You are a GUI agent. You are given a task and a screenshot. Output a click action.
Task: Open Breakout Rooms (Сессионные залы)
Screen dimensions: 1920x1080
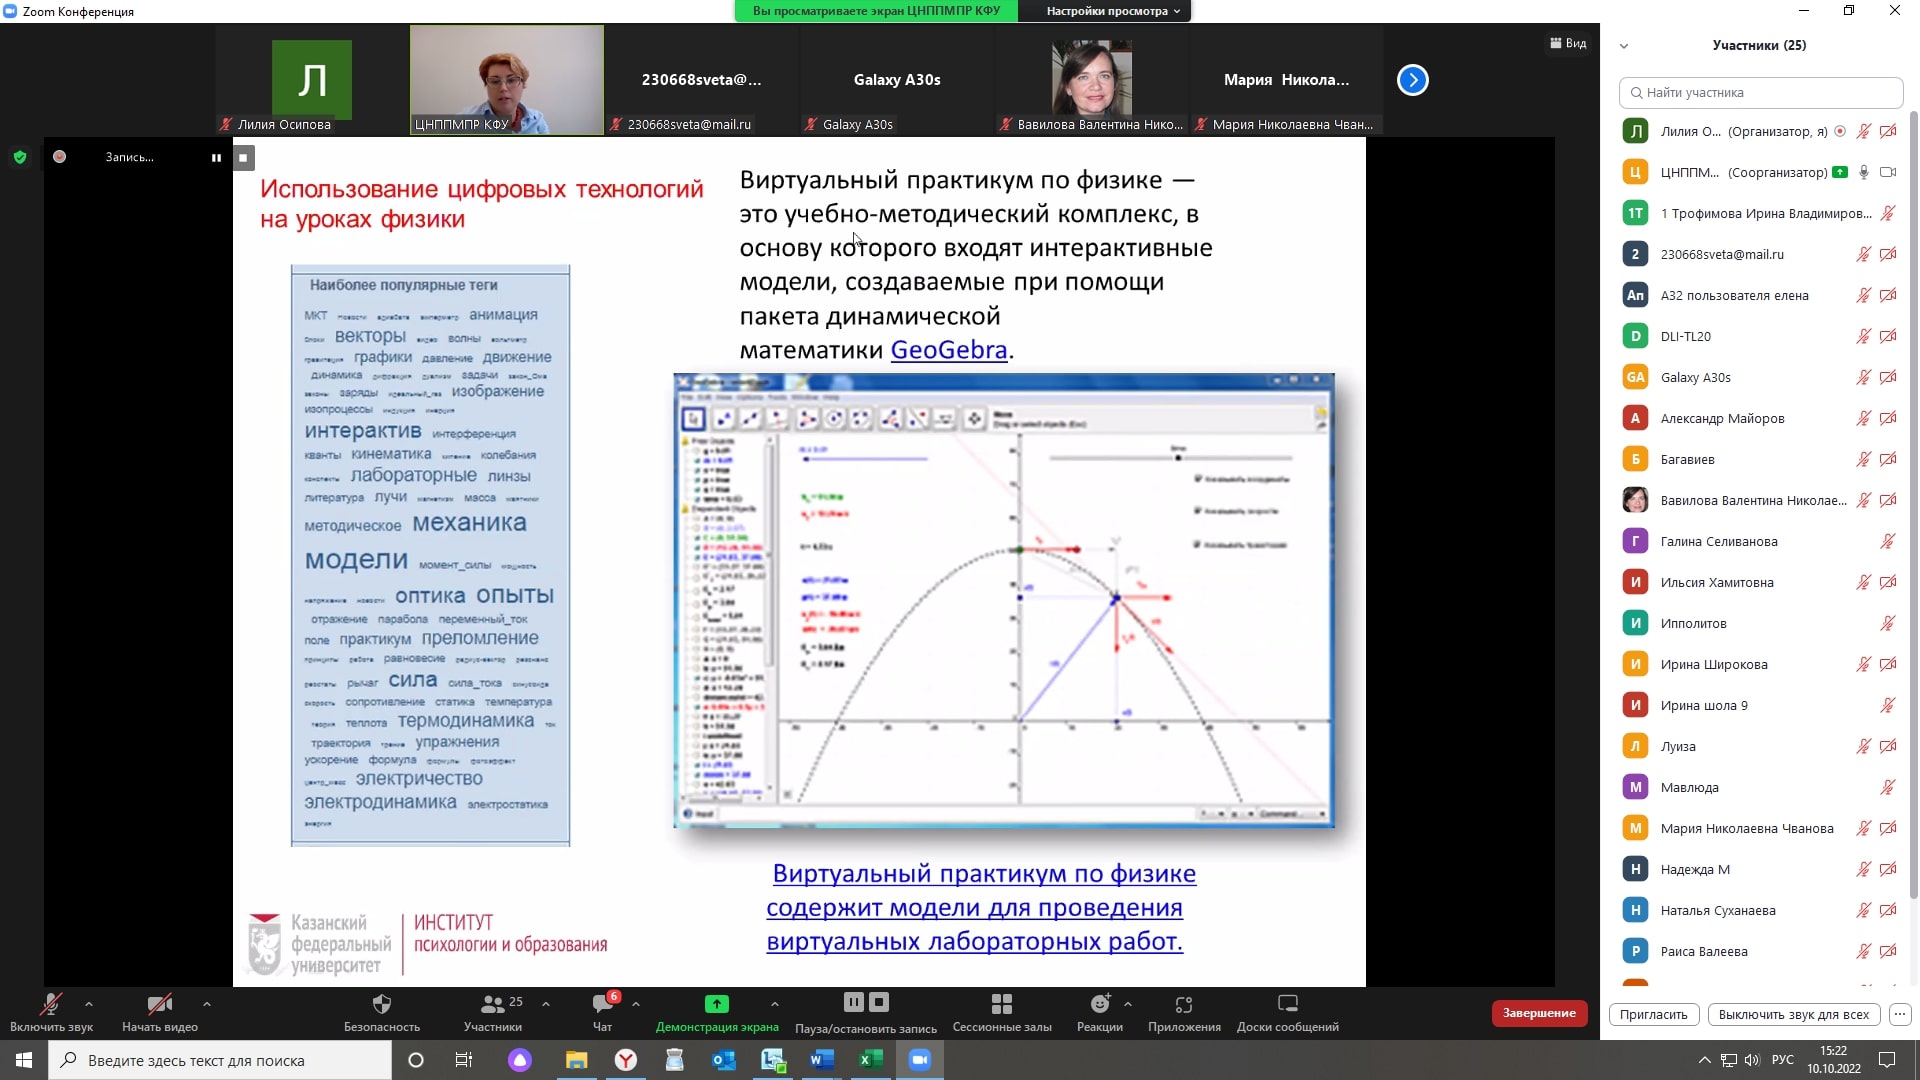point(1001,1004)
